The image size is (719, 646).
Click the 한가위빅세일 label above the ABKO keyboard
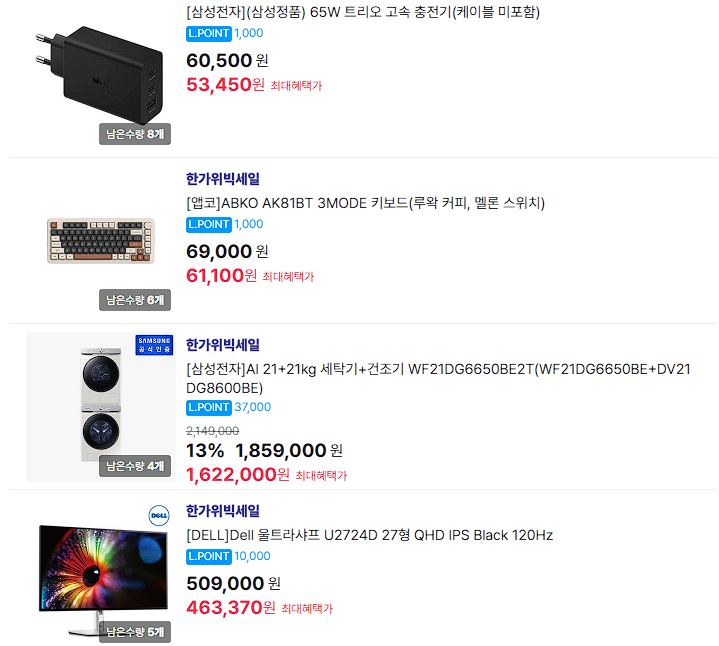(x=223, y=179)
